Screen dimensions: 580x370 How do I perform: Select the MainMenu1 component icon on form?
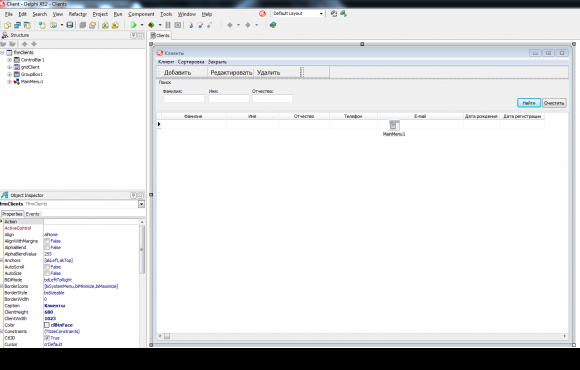pyautogui.click(x=394, y=125)
